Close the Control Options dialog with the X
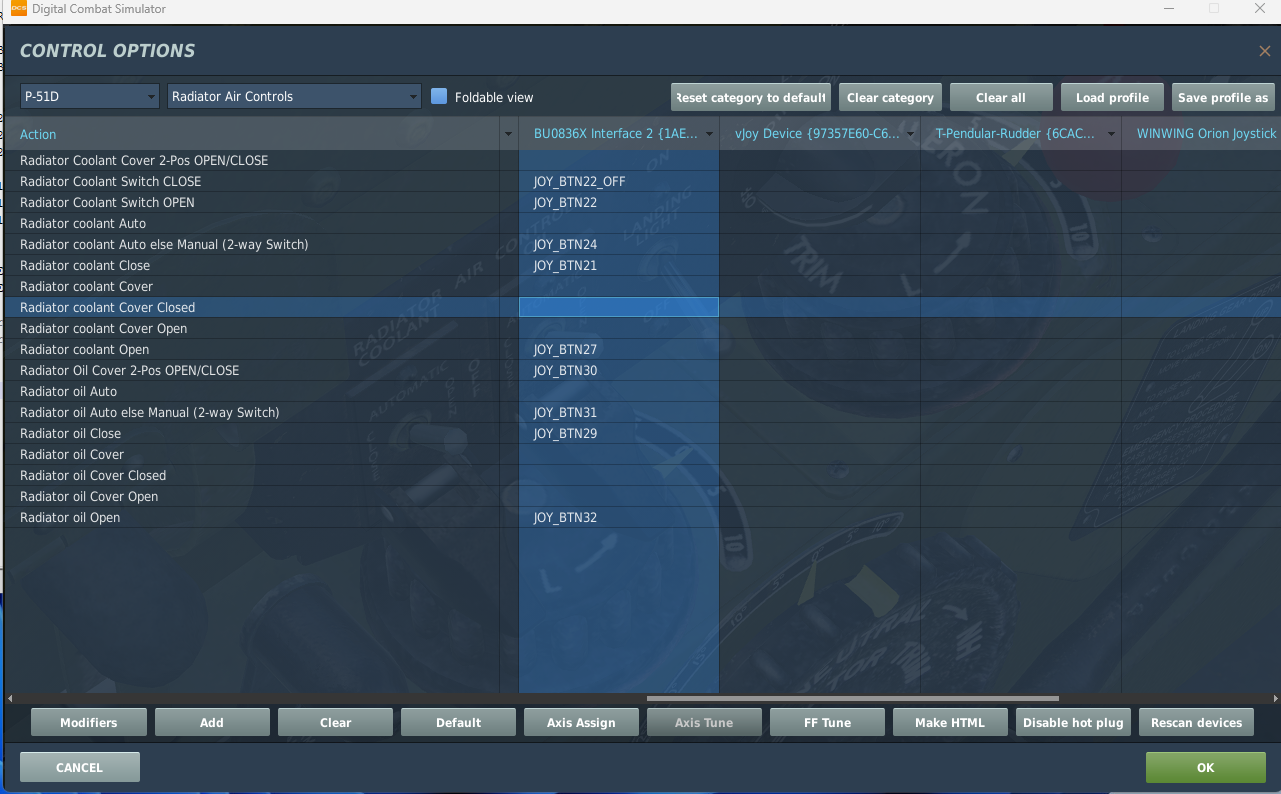The height and width of the screenshot is (794, 1281). pyautogui.click(x=1264, y=51)
